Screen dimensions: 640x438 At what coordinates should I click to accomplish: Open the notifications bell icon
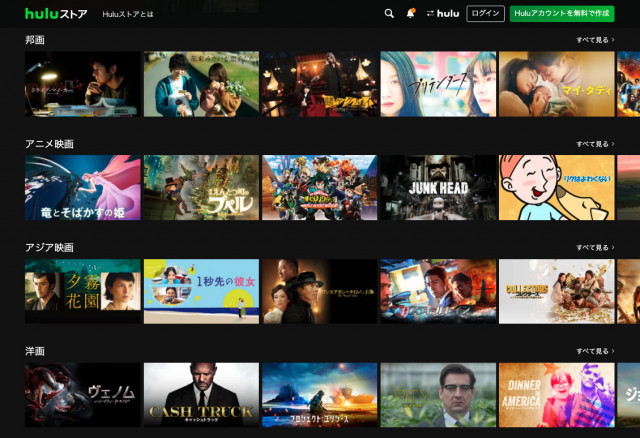[411, 13]
